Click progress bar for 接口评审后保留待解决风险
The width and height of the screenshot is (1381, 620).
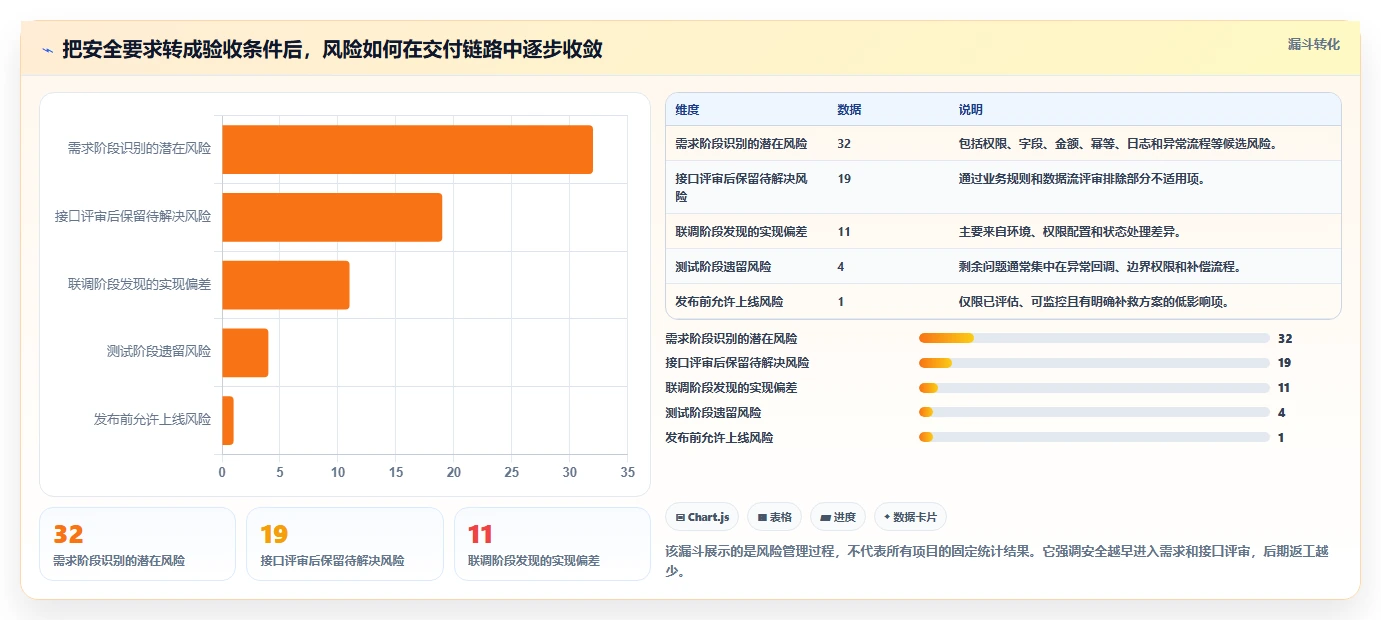[x=1094, y=363]
